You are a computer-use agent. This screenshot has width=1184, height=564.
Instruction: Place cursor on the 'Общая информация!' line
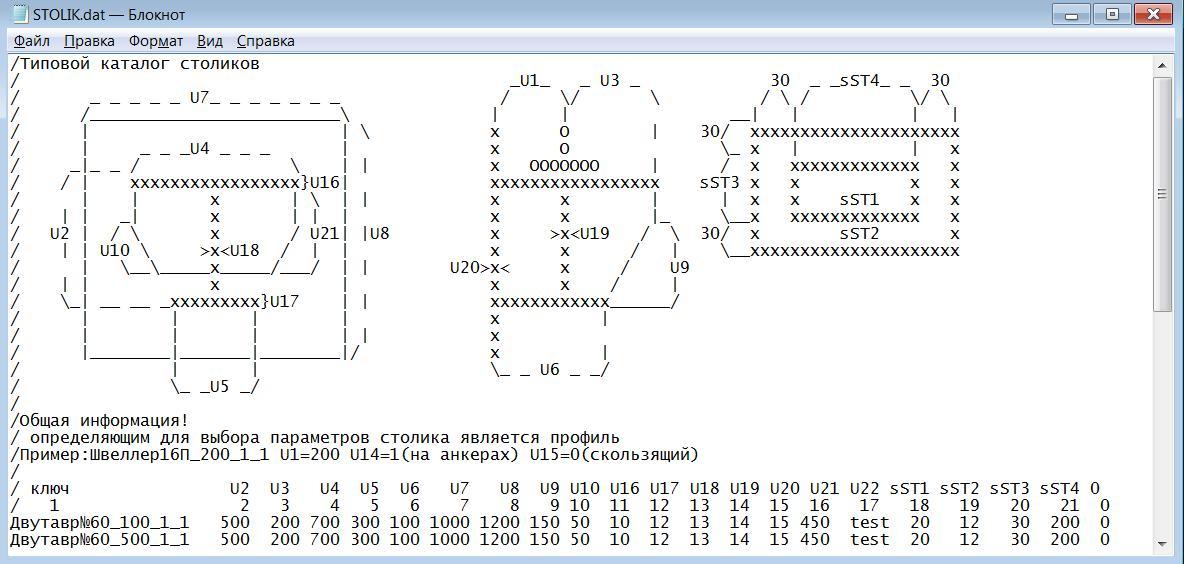[100, 421]
